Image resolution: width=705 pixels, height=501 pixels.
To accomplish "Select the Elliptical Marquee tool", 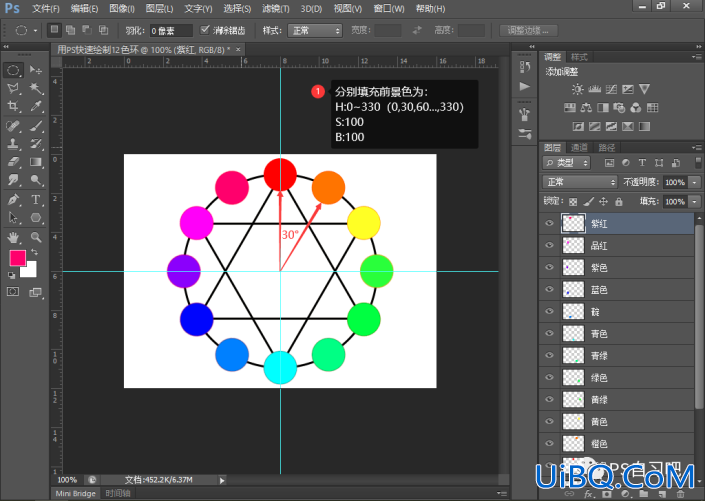I will point(13,70).
